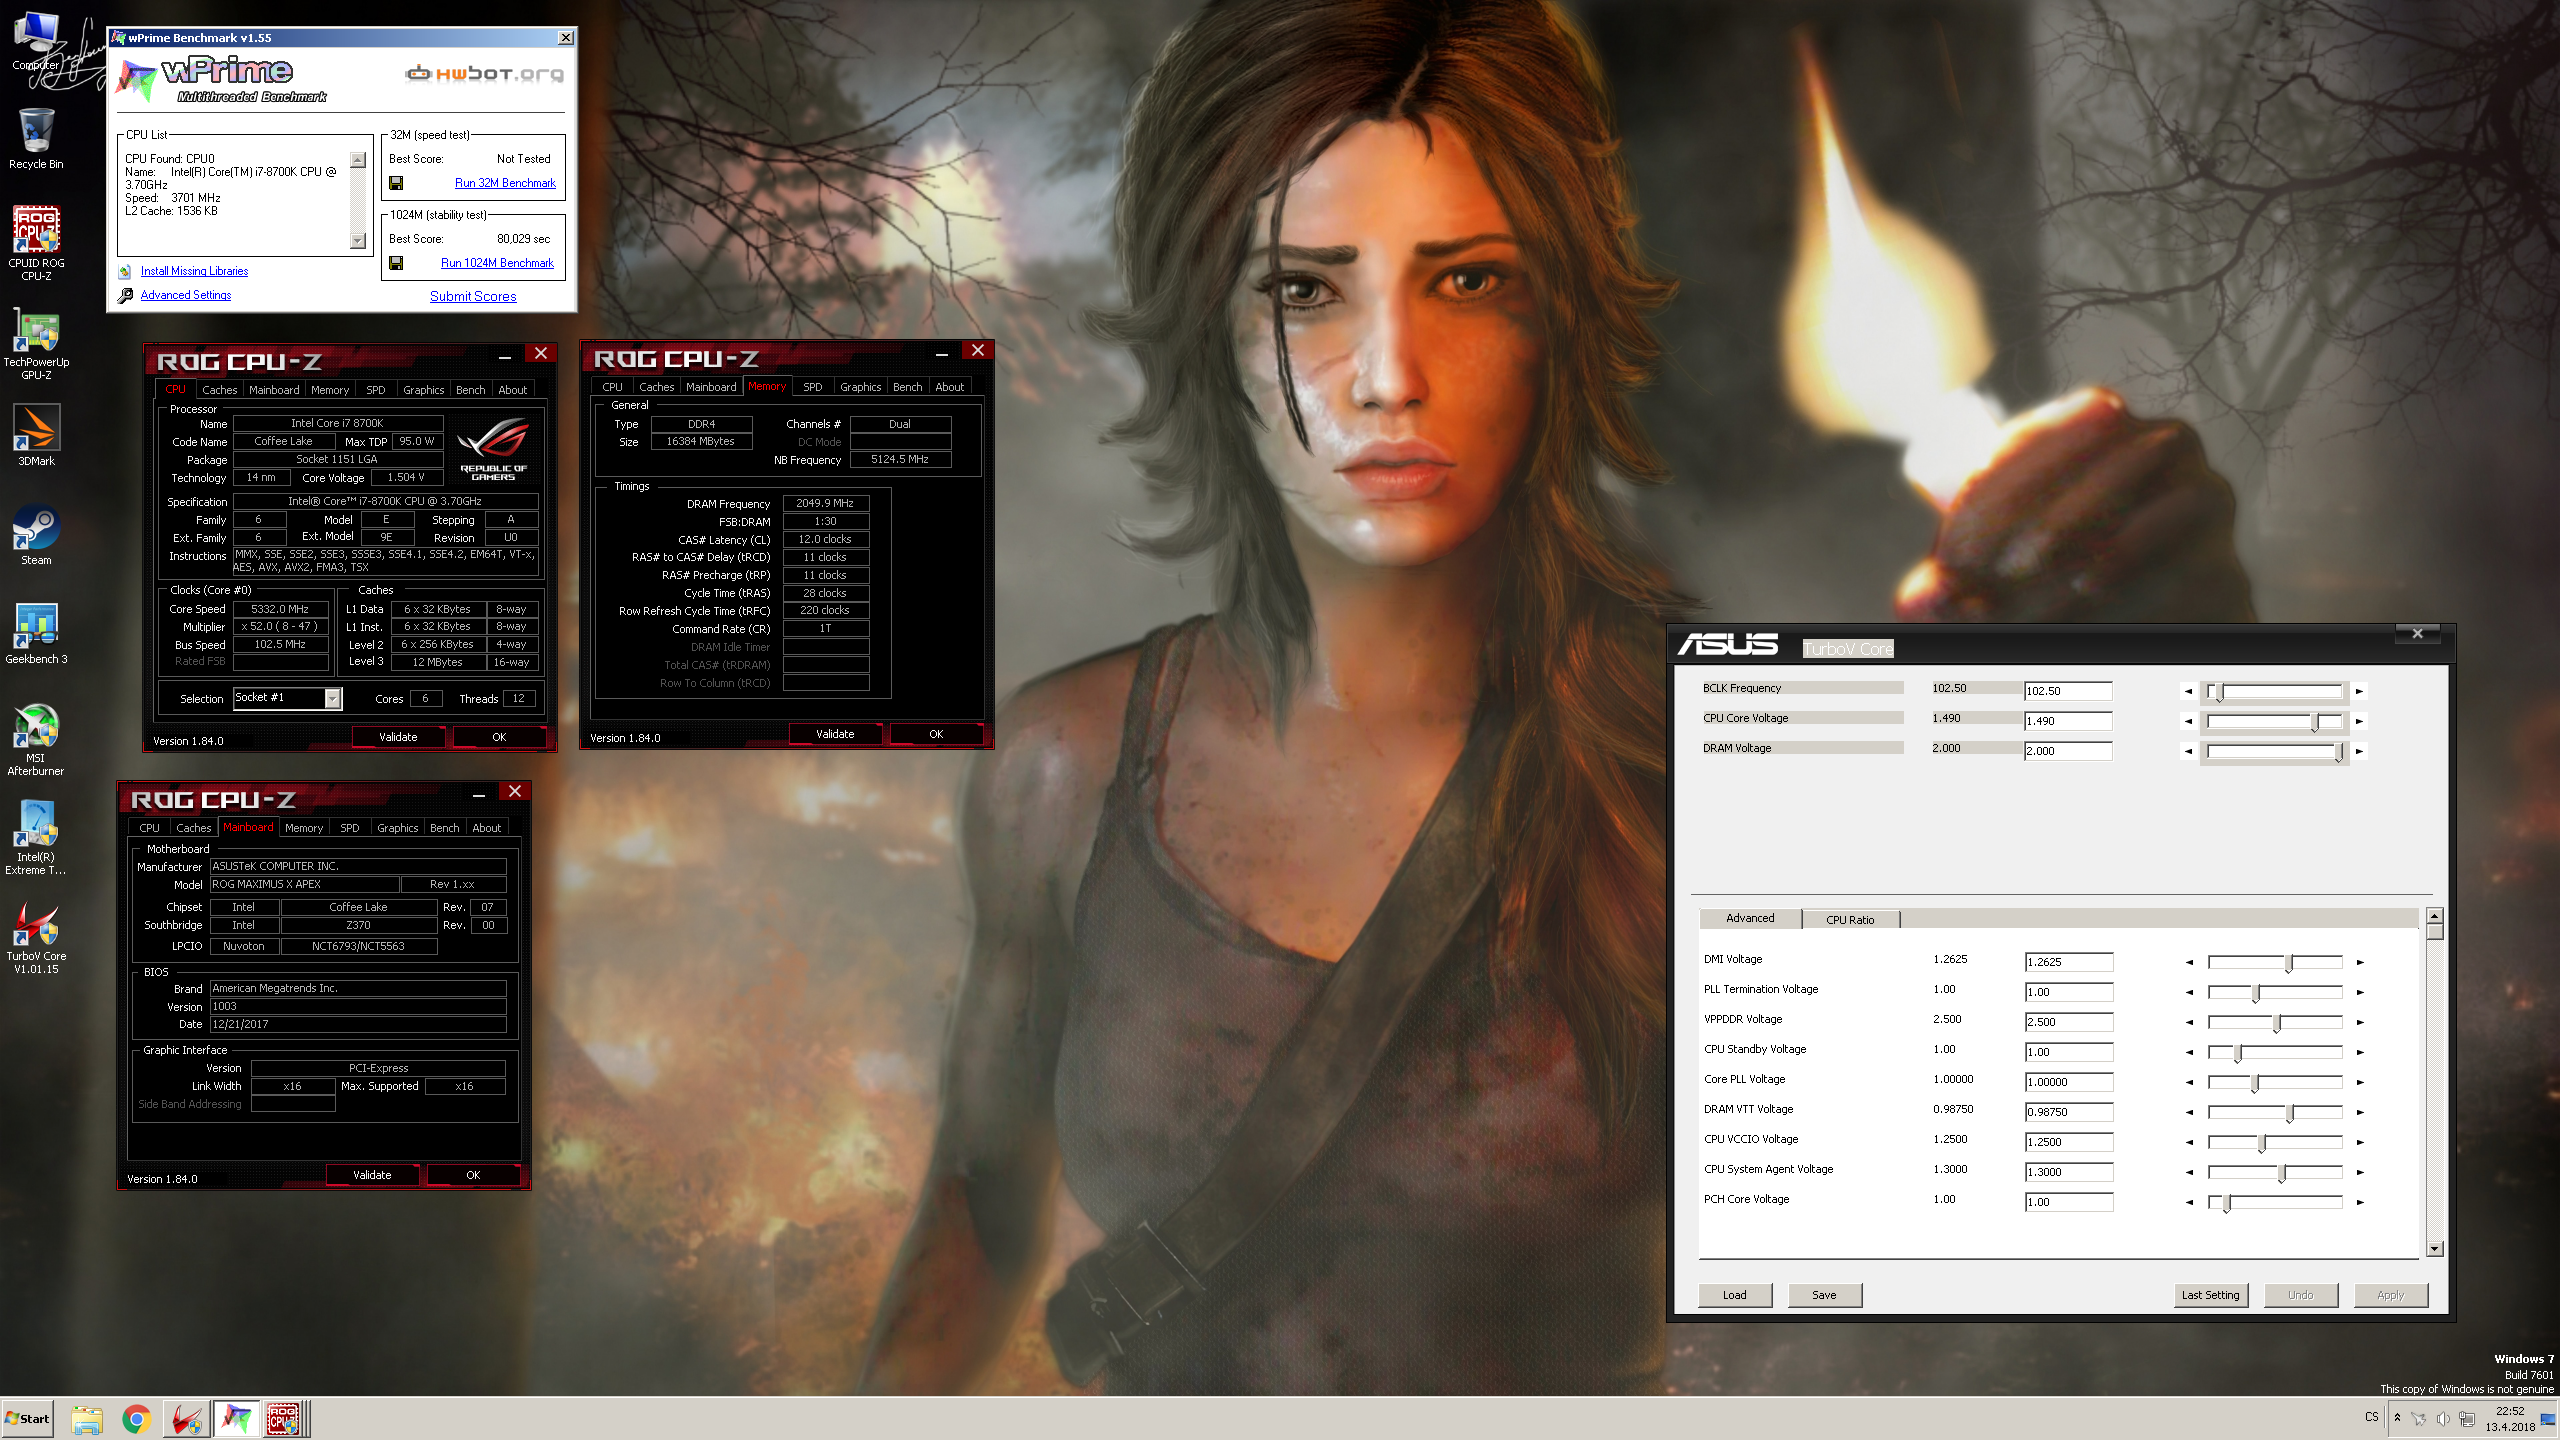The height and width of the screenshot is (1440, 2560).
Task: Click the Save button in TurboV Core
Action: 1825,1295
